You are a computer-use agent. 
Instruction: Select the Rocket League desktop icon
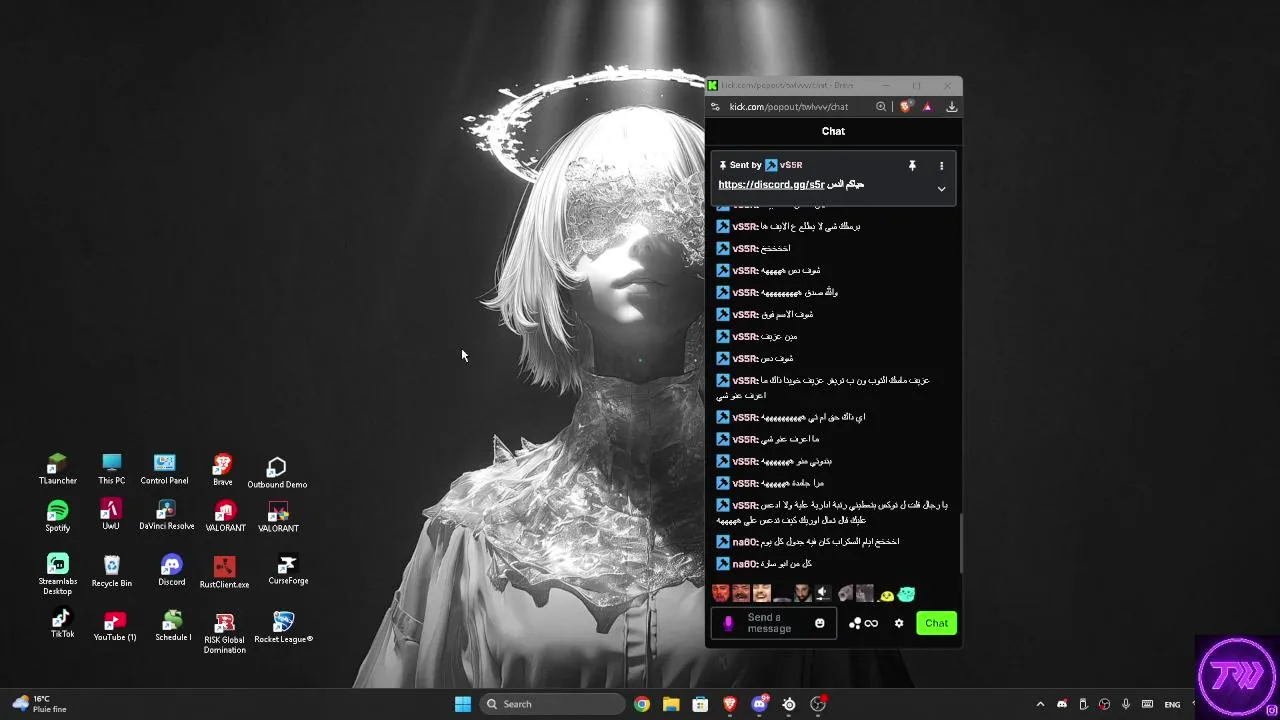(x=283, y=627)
